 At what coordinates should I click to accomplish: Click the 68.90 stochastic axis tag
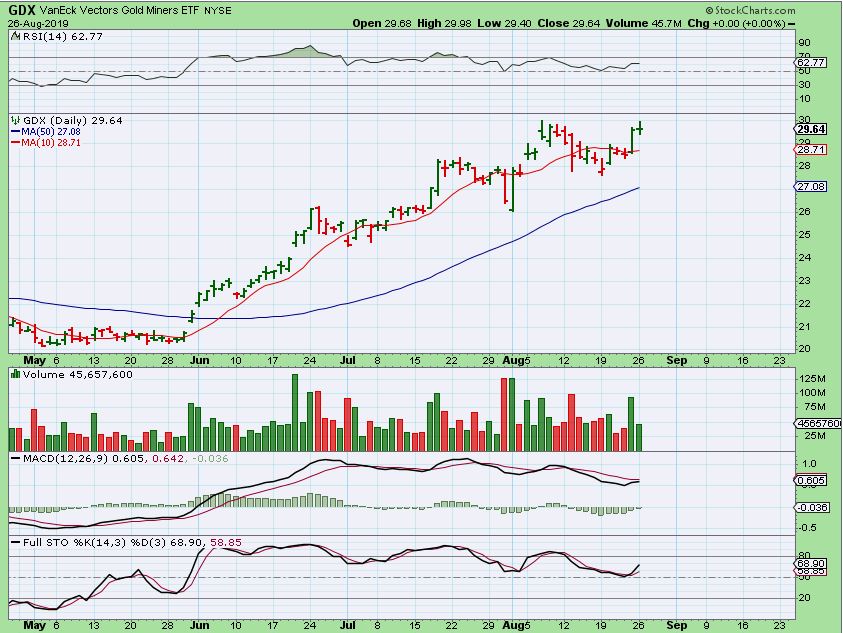coord(810,563)
